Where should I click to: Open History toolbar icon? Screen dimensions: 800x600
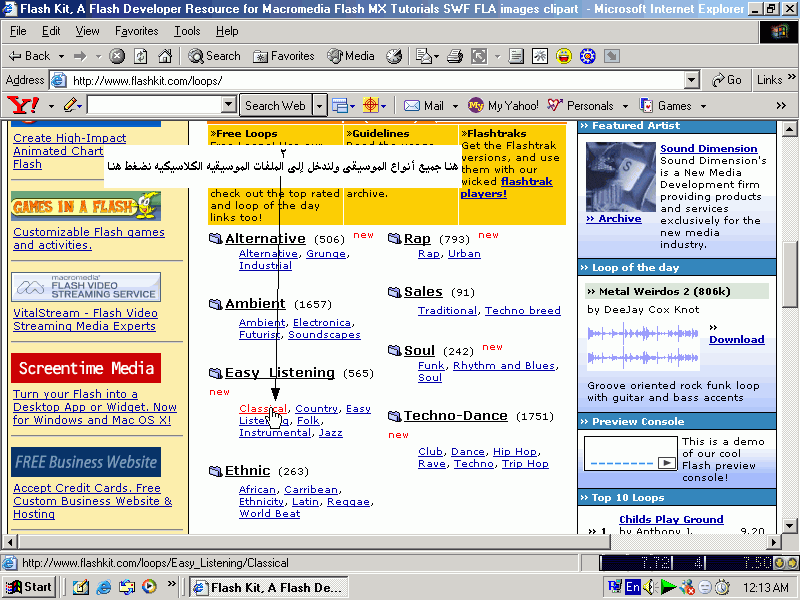click(393, 56)
